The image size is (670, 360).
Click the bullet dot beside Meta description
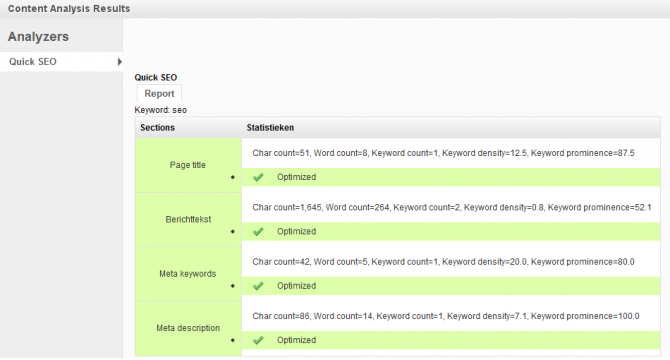[232, 340]
